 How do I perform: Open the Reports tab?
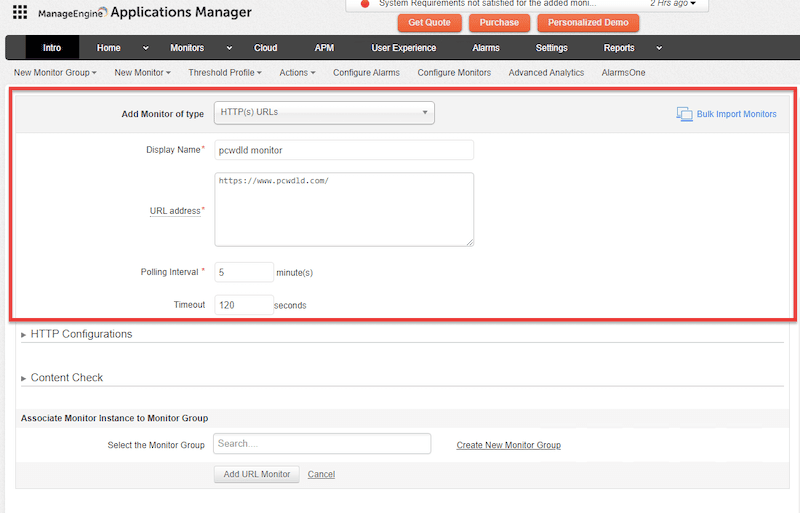(619, 47)
